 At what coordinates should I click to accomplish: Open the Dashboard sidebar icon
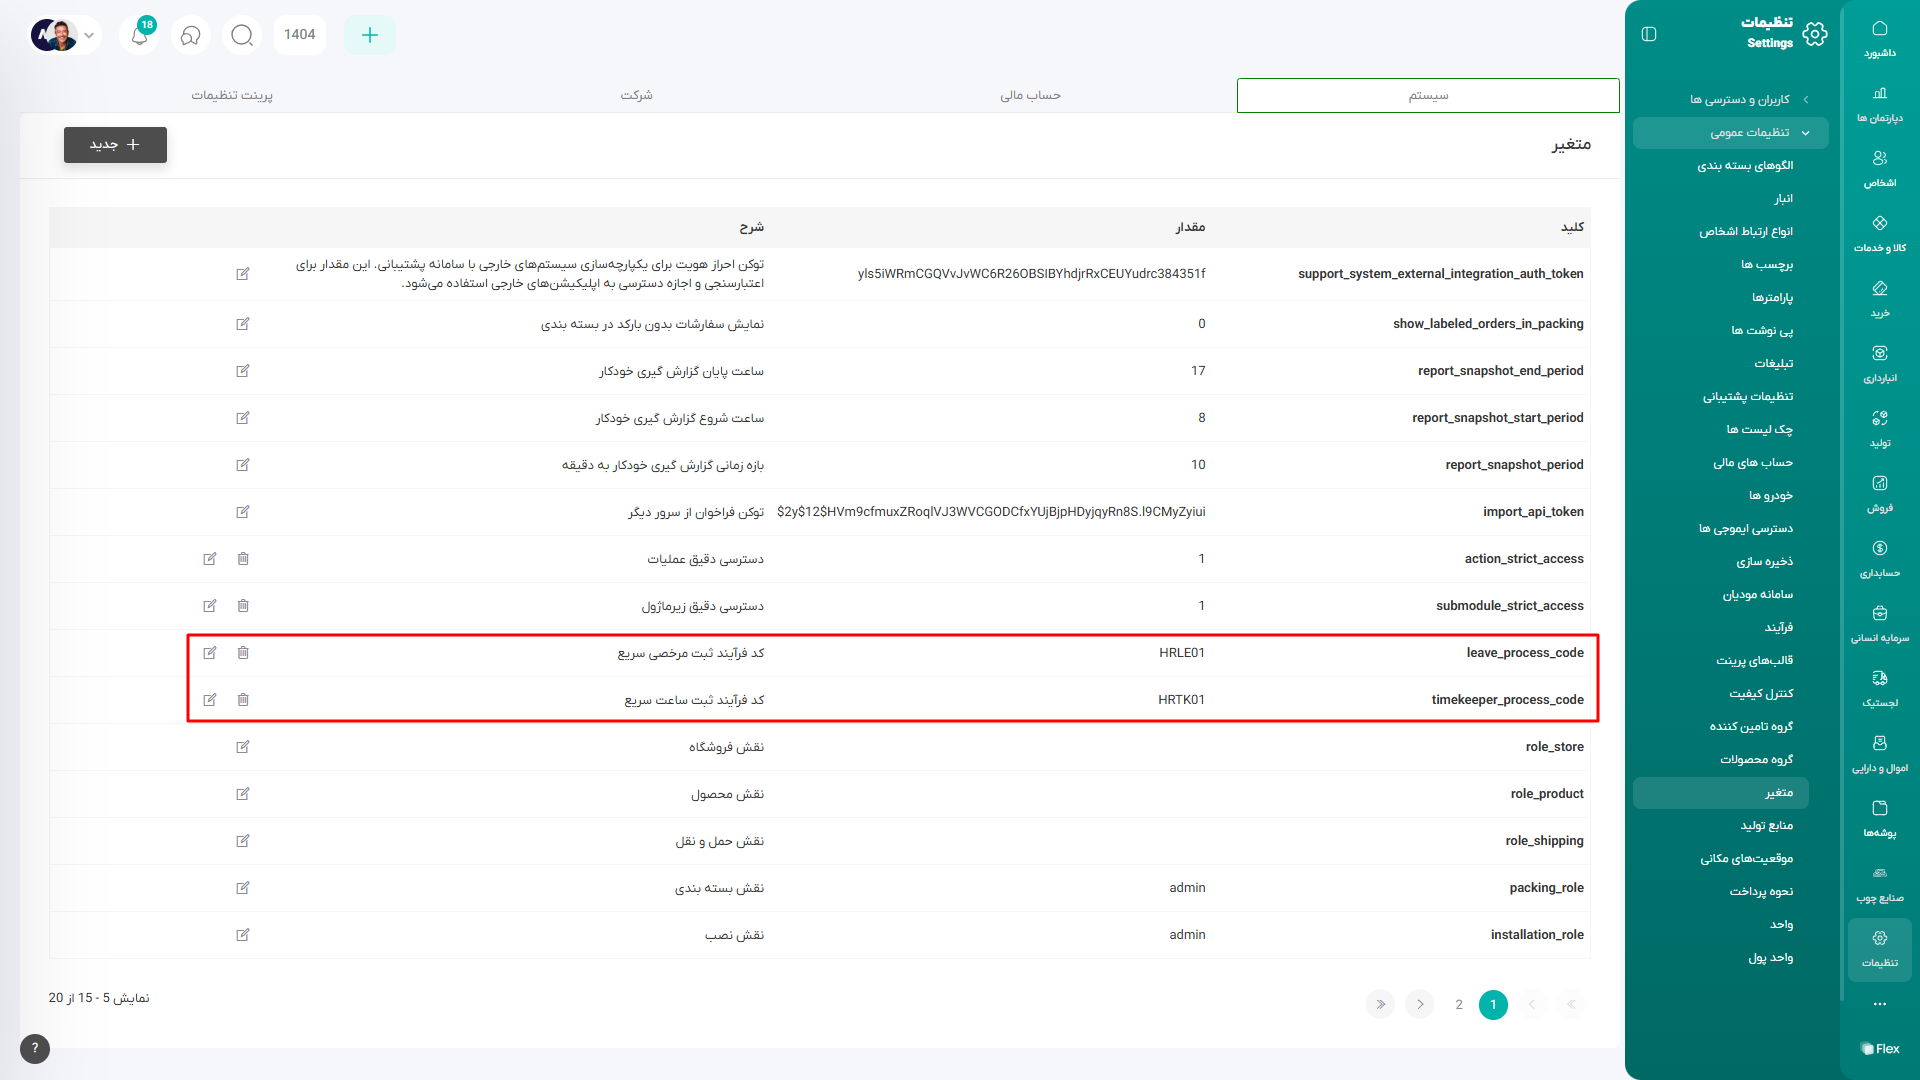[x=1879, y=38]
